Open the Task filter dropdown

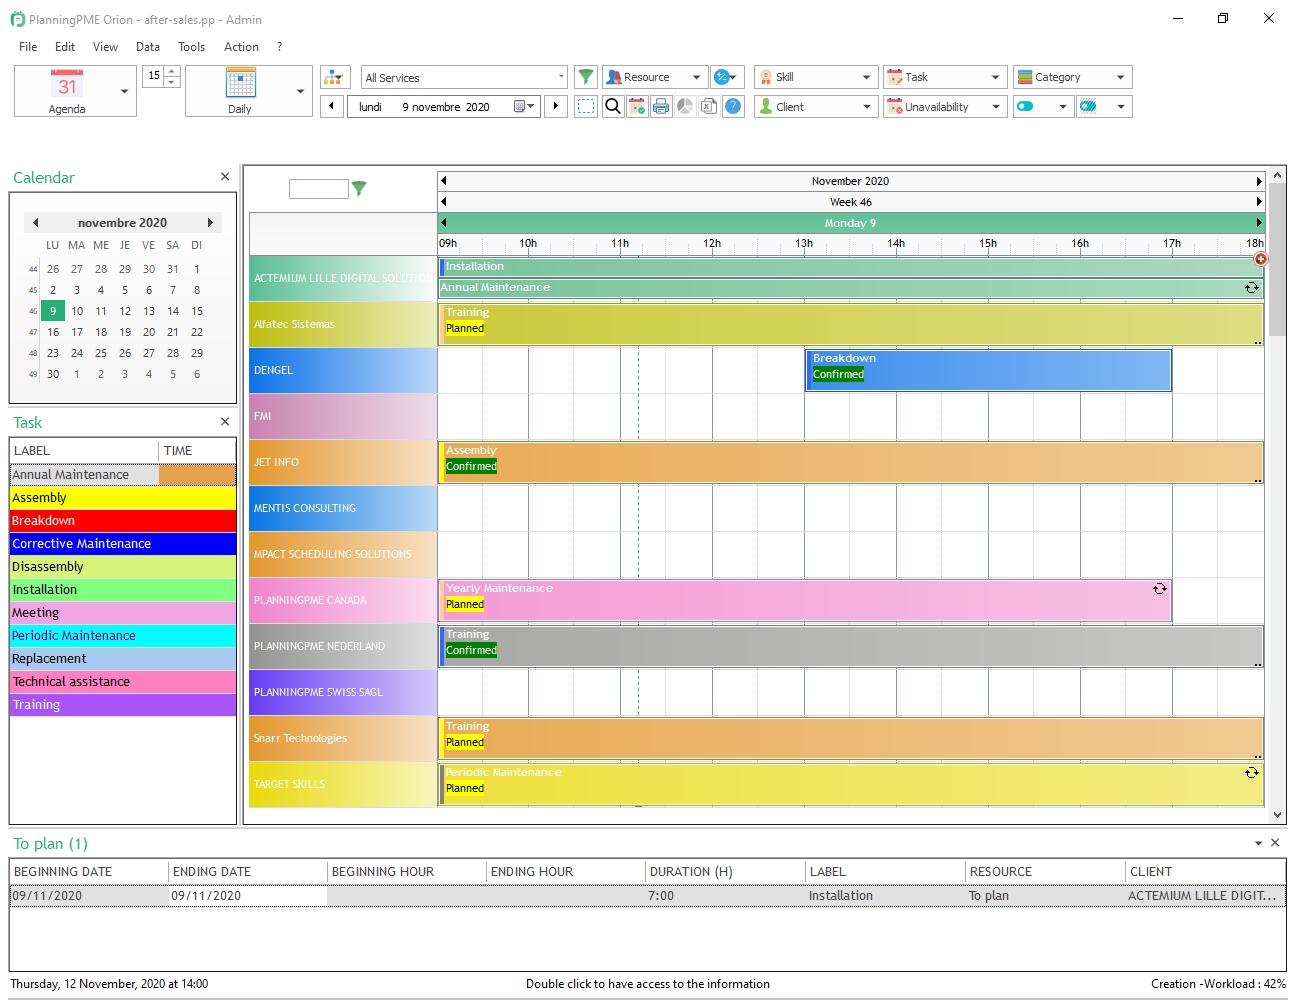(945, 77)
